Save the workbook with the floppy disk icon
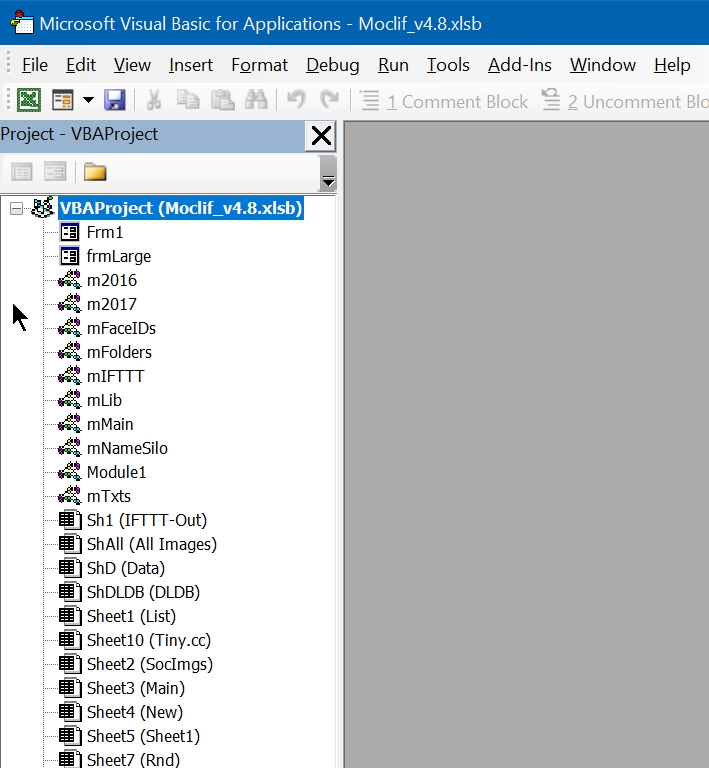The height and width of the screenshot is (768, 709). click(x=114, y=100)
